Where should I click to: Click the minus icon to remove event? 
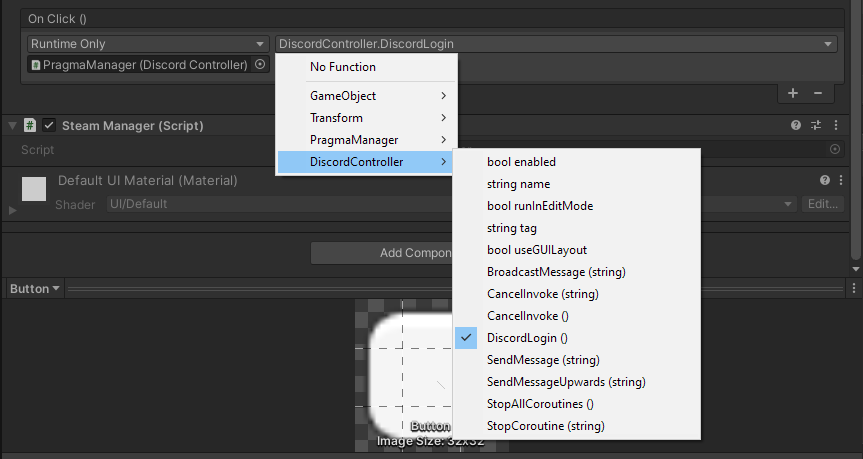point(817,93)
